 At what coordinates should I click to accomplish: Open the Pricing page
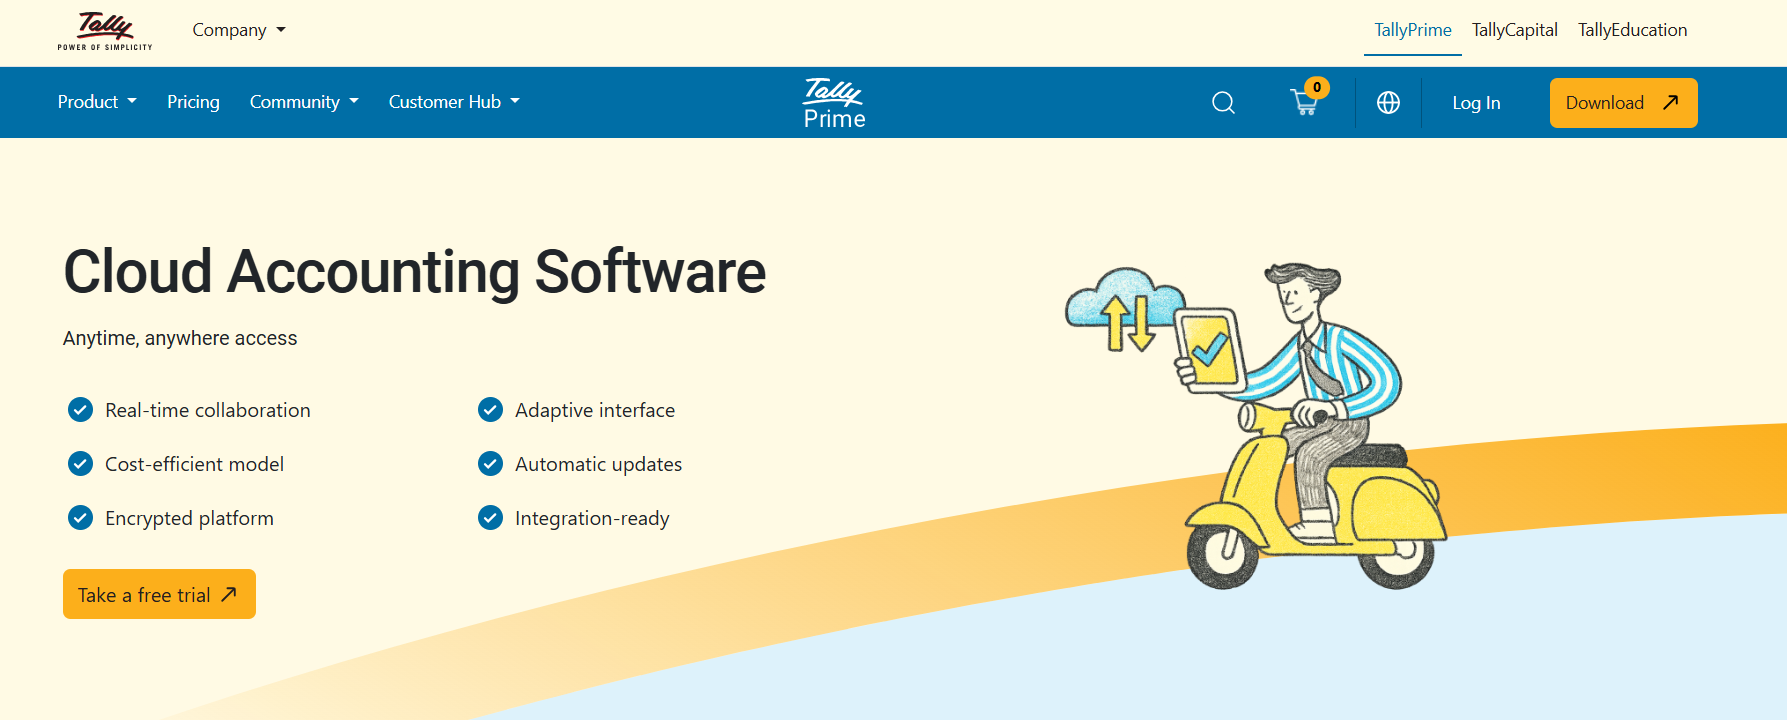(x=193, y=102)
